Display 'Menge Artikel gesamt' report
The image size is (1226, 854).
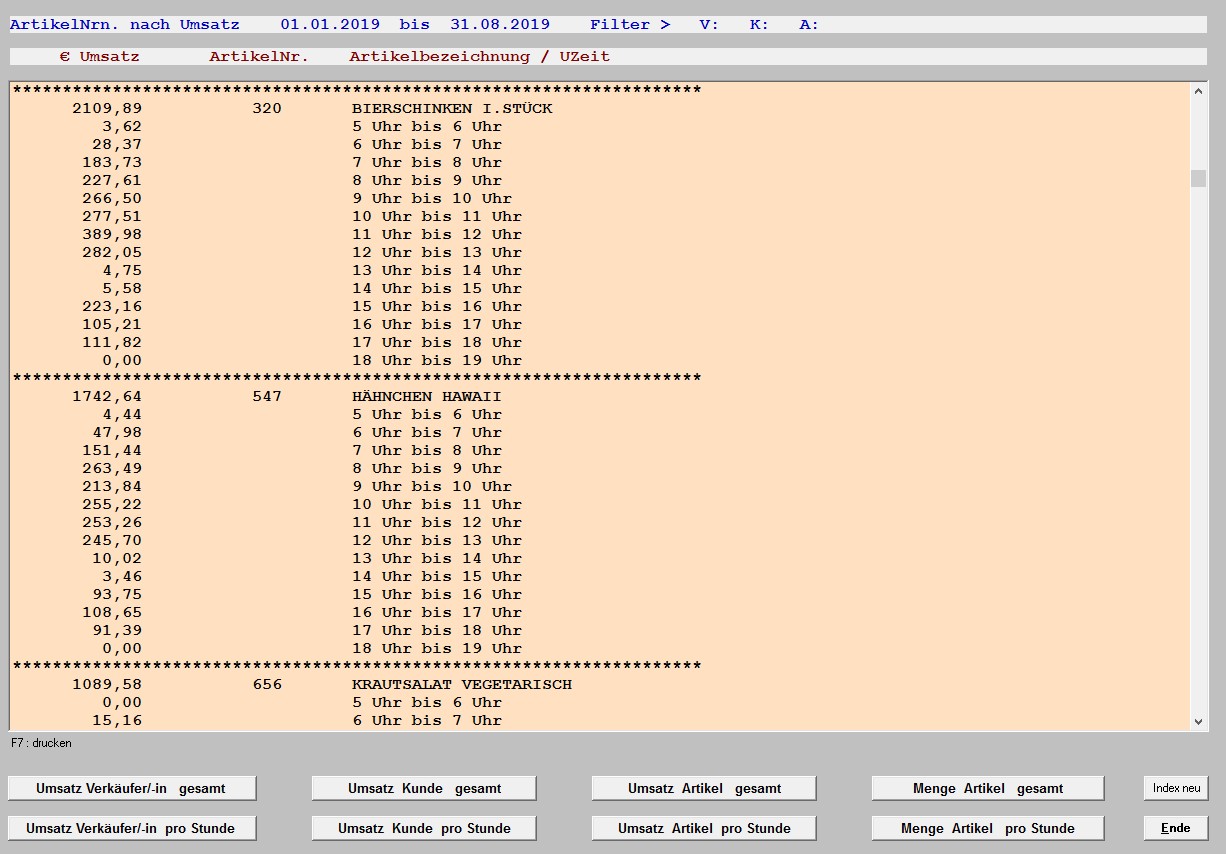coord(987,788)
